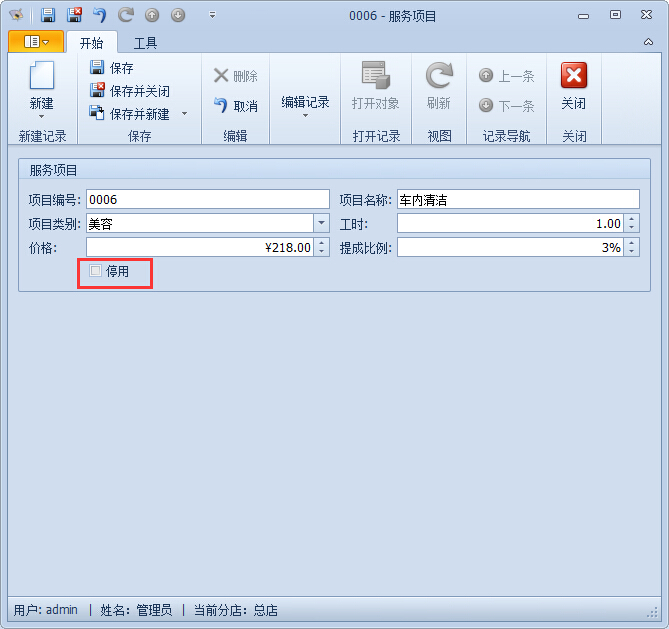
Task: Expand the 项目类别 dropdown list
Action: tap(322, 223)
